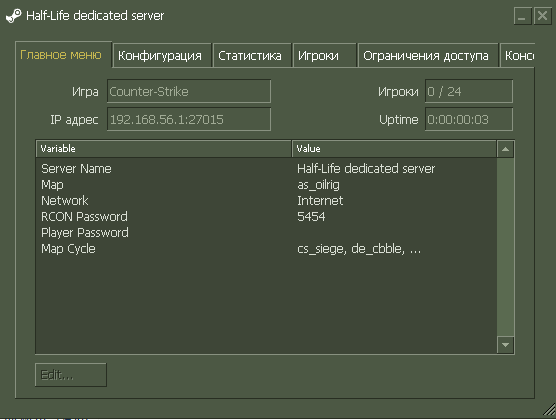The image size is (556, 420).
Task: Open the partially visible Консоль tab
Action: [517, 56]
